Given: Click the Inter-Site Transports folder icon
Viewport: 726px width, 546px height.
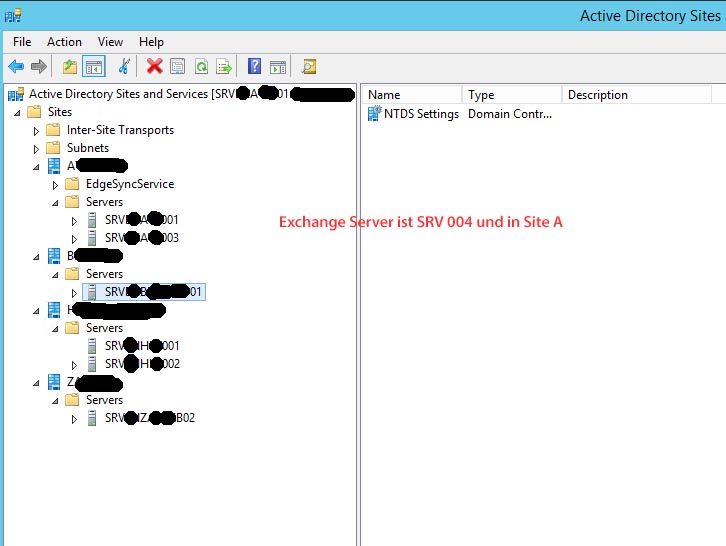Looking at the screenshot, I should (53, 130).
